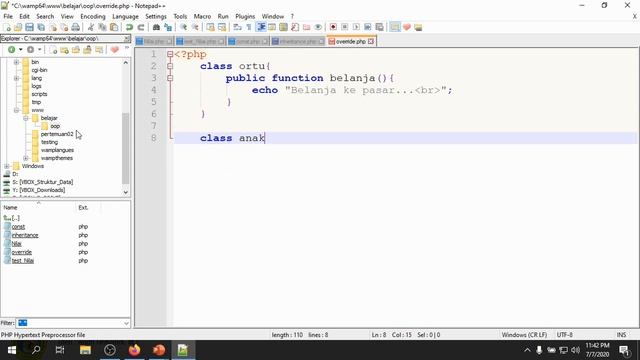Image resolution: width=640 pixels, height=360 pixels.
Task: Expand the lang folder tree node
Action: click(x=16, y=78)
